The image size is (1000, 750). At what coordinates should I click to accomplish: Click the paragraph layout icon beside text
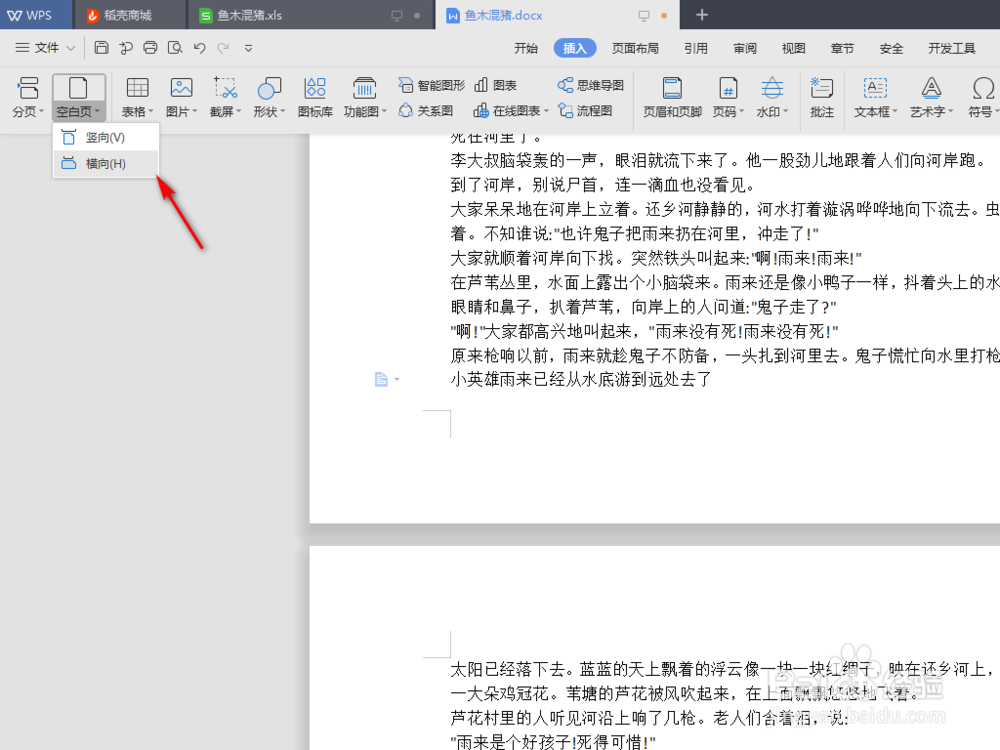pos(381,379)
